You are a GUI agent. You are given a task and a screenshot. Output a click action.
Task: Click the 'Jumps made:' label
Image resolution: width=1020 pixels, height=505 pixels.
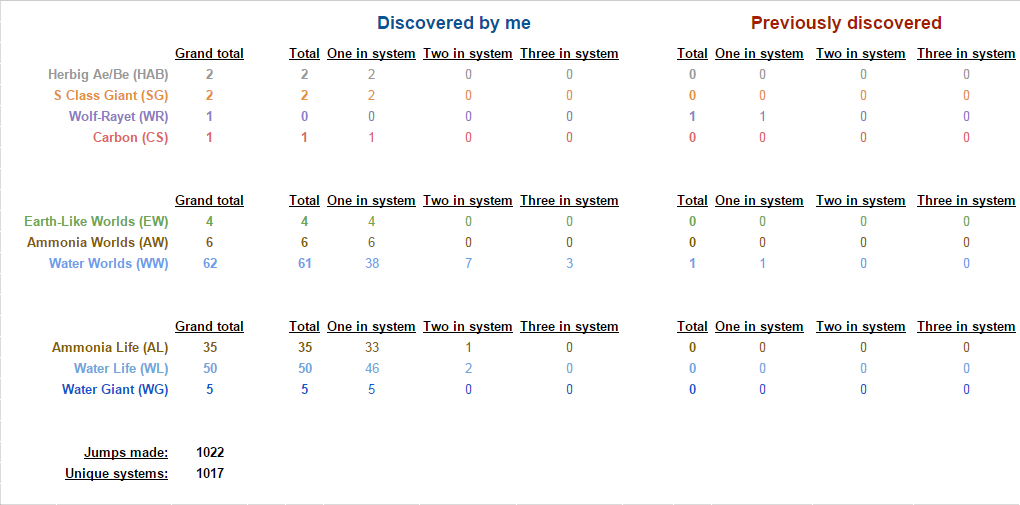[126, 452]
